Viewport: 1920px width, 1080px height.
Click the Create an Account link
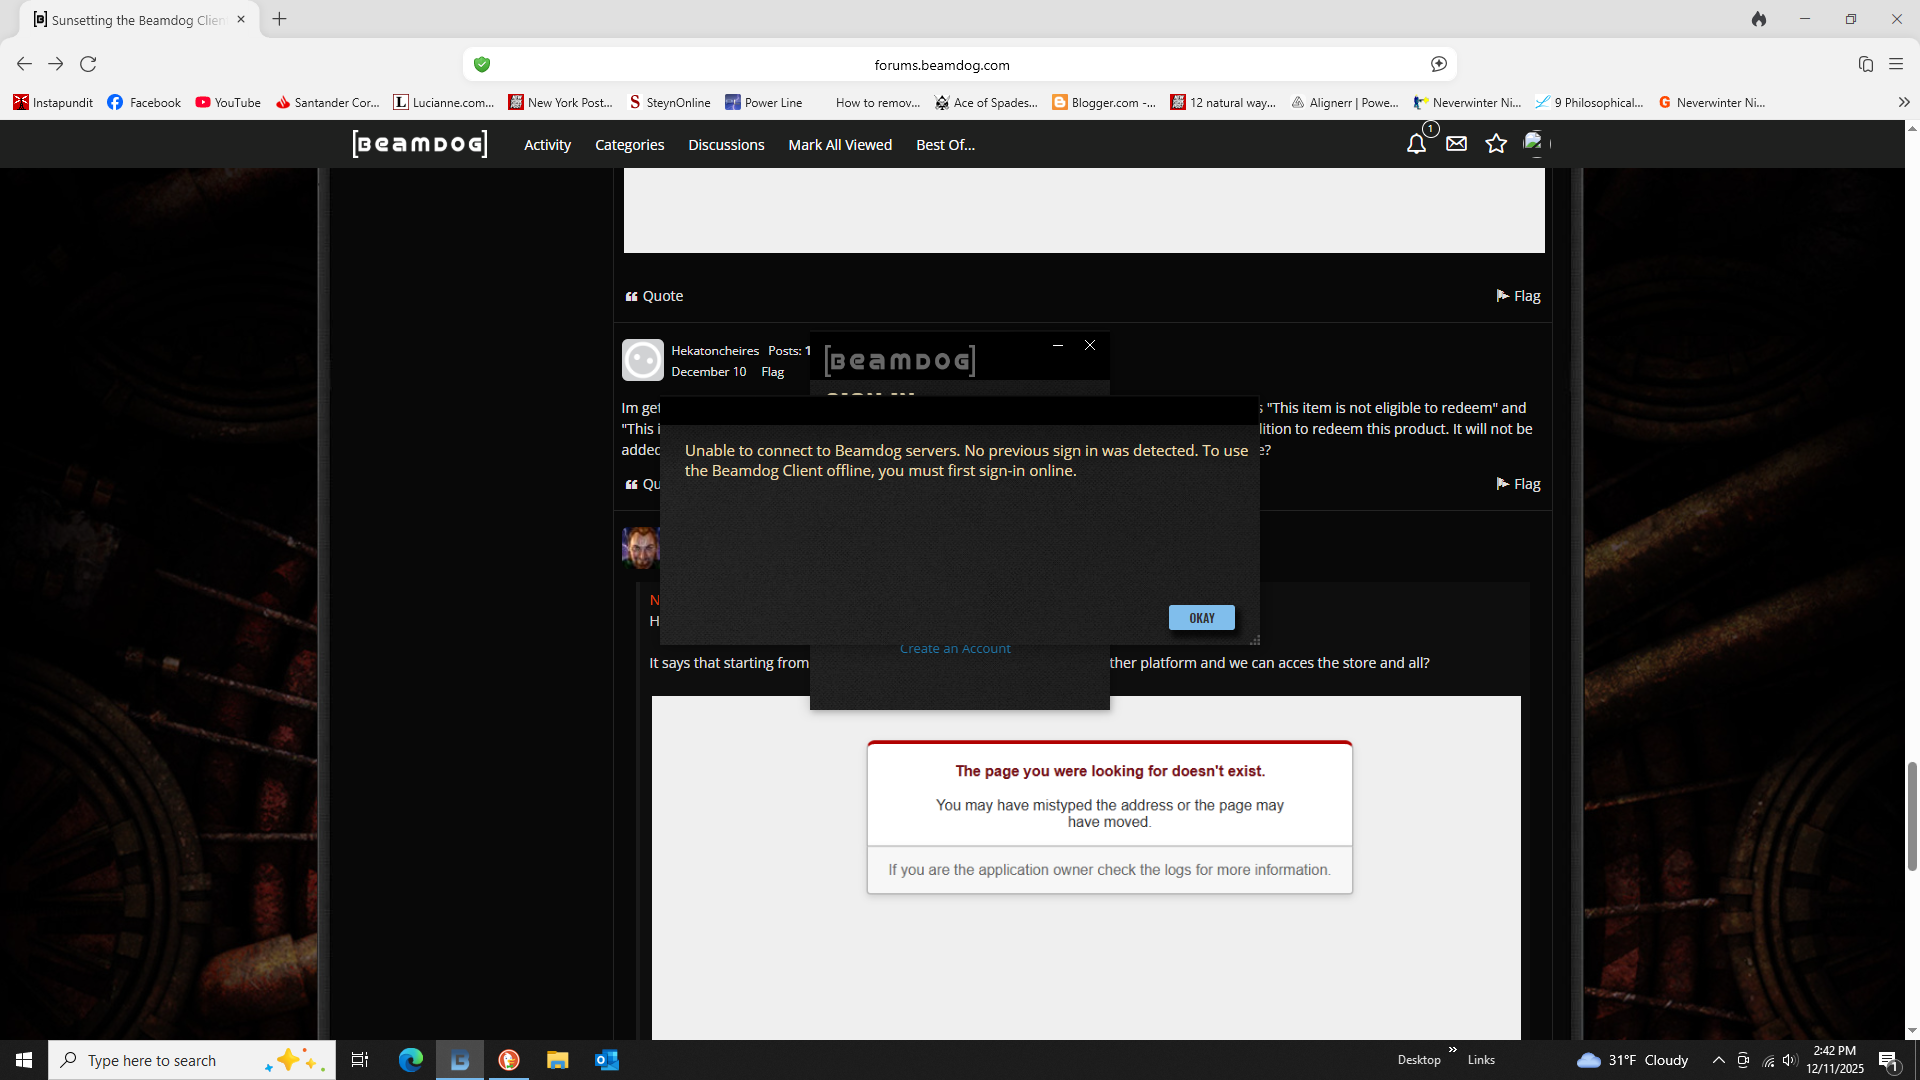[955, 649]
